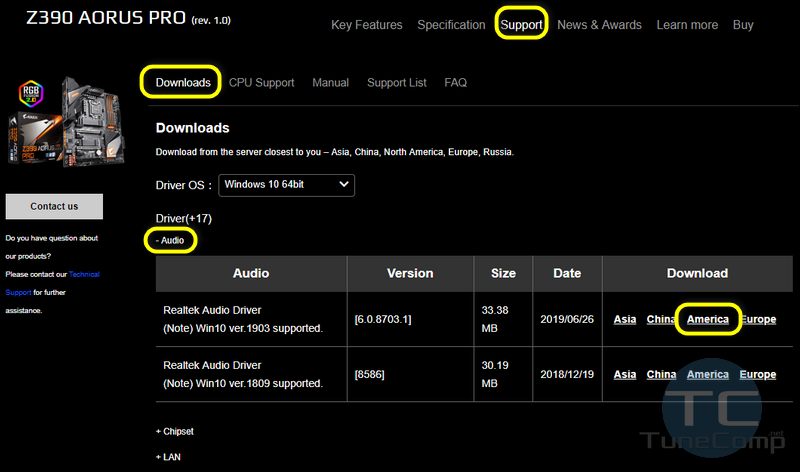Viewport: 800px width, 472px height.
Task: Select version text [6.0.8703.1]
Action: pos(383,319)
